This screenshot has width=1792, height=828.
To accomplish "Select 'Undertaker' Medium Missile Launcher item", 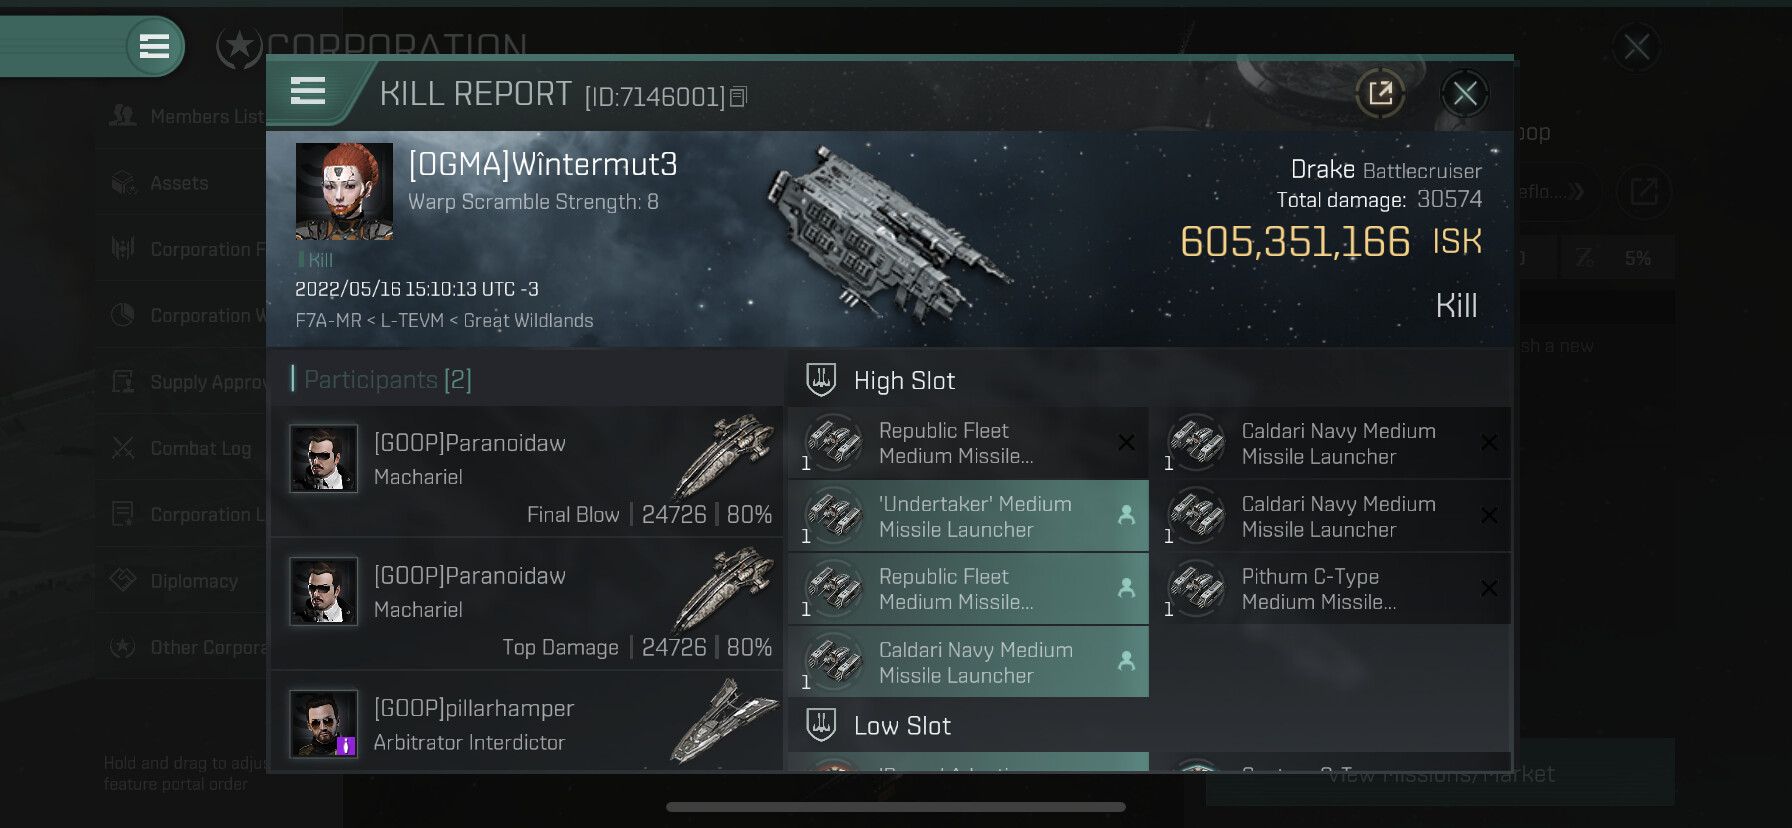I will coord(968,516).
